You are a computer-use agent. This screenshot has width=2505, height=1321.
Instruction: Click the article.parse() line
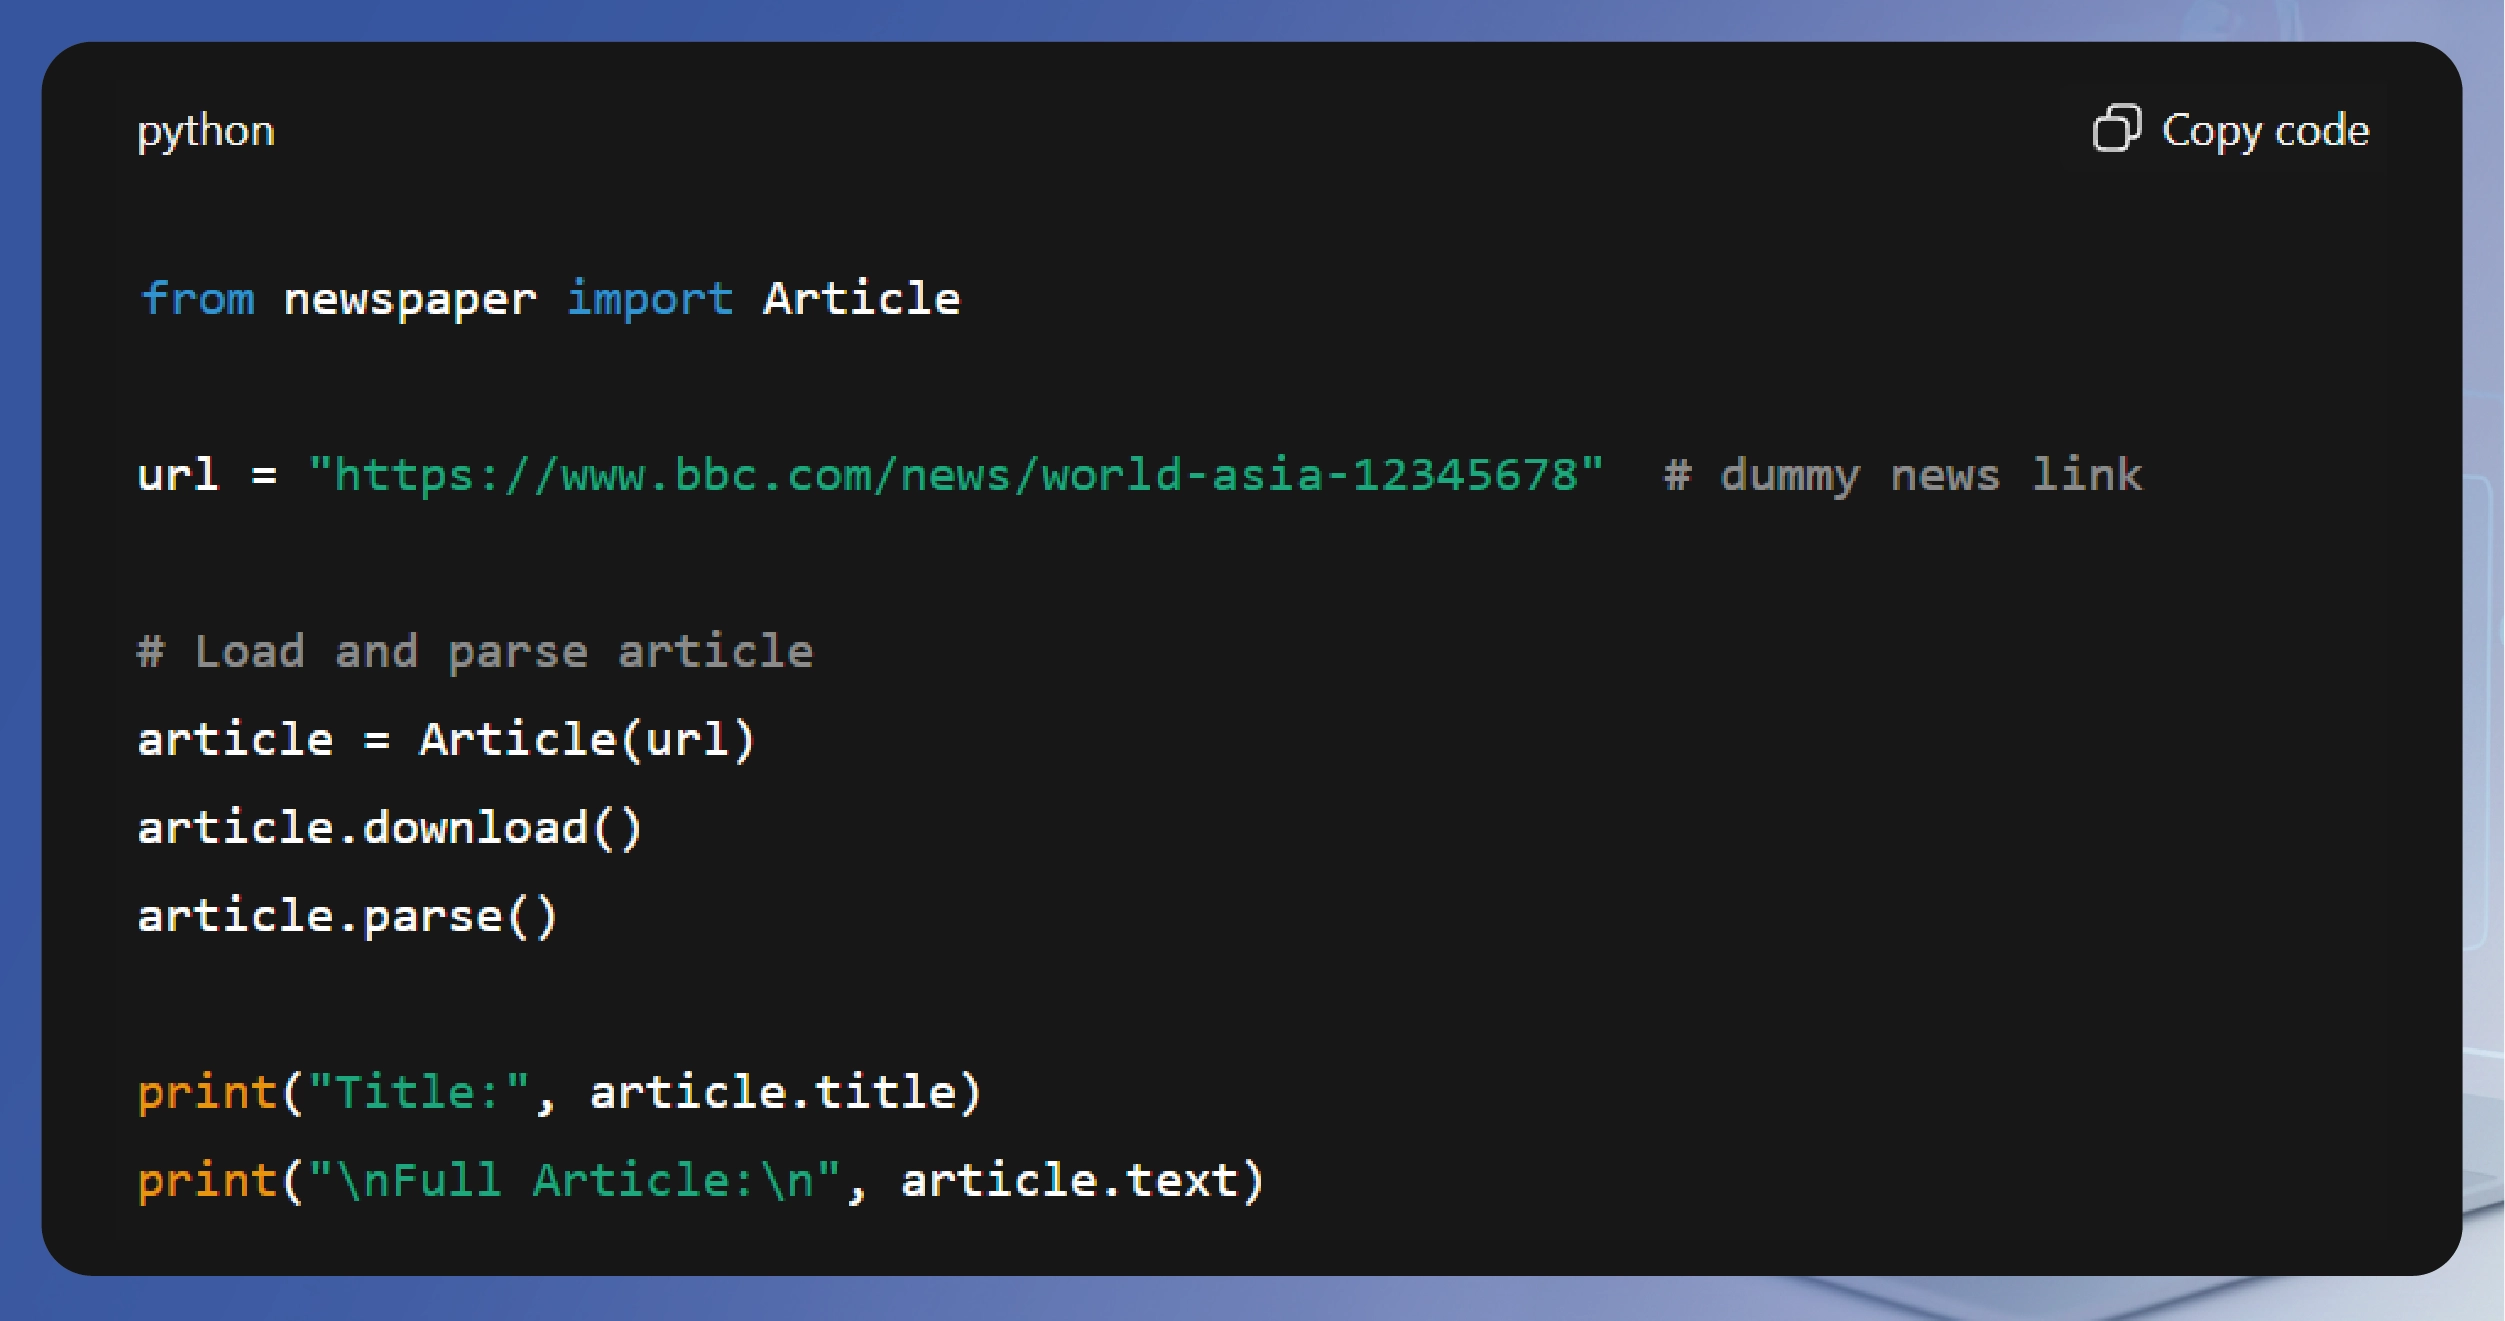point(346,916)
